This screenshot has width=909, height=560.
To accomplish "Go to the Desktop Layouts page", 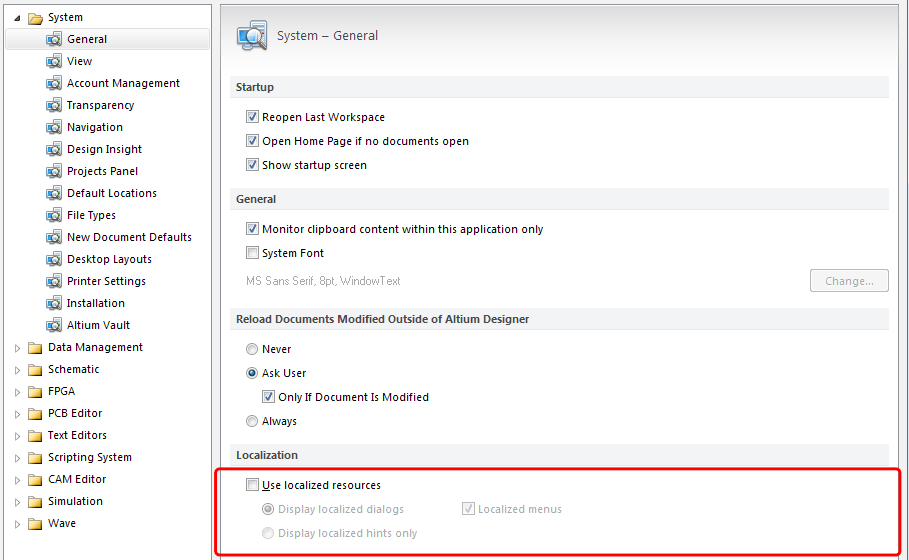I will click(109, 259).
